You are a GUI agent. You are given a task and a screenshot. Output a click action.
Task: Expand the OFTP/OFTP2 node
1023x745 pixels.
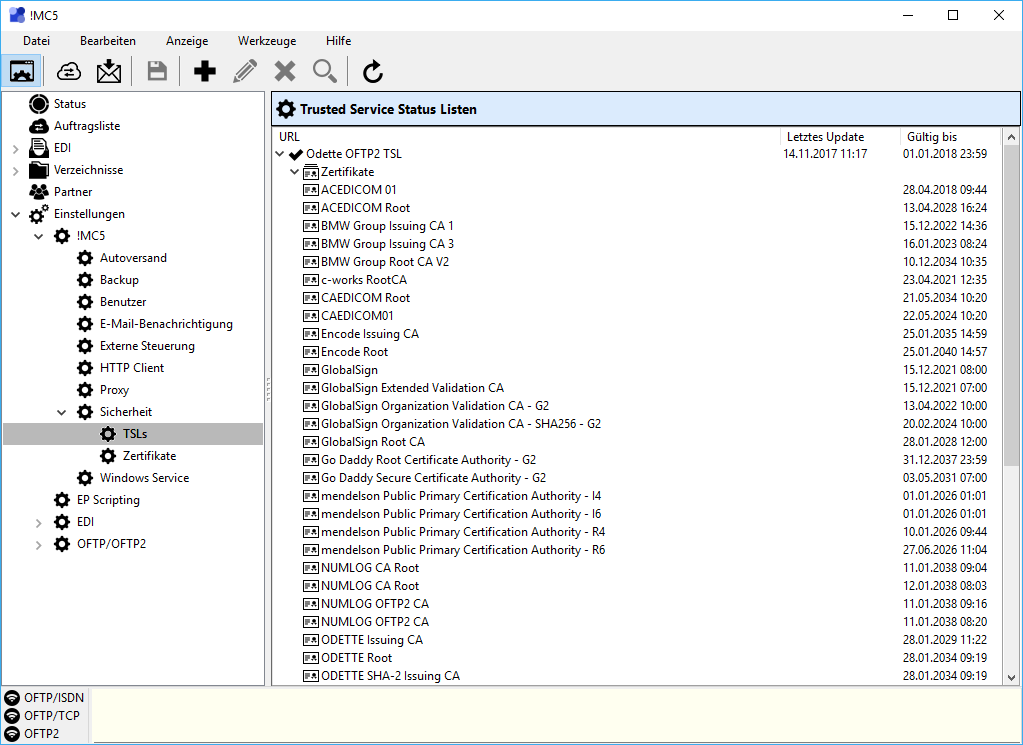(x=38, y=545)
